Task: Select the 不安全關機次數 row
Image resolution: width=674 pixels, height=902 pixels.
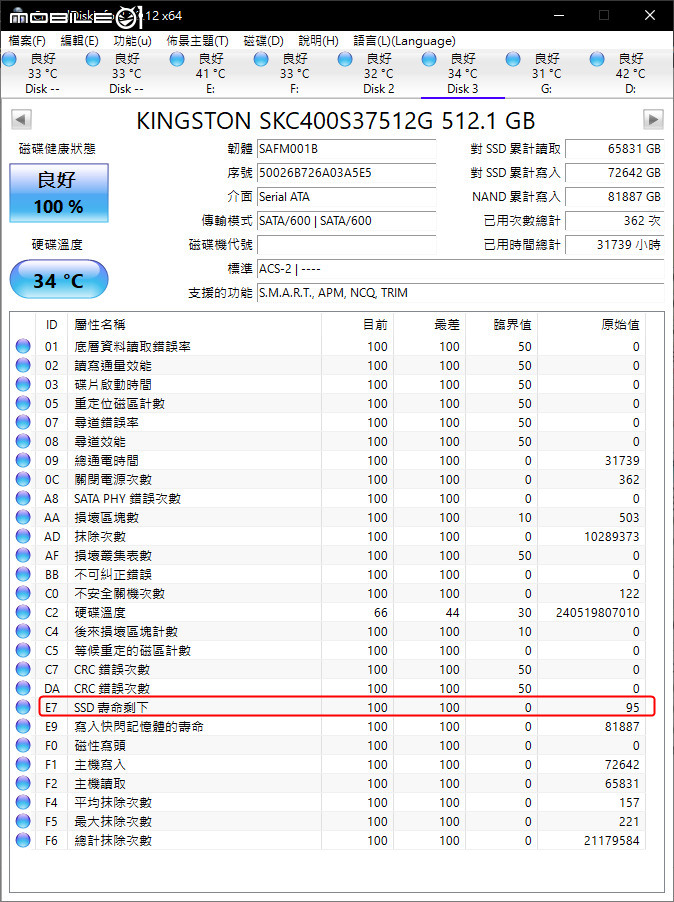Action: pyautogui.click(x=329, y=593)
